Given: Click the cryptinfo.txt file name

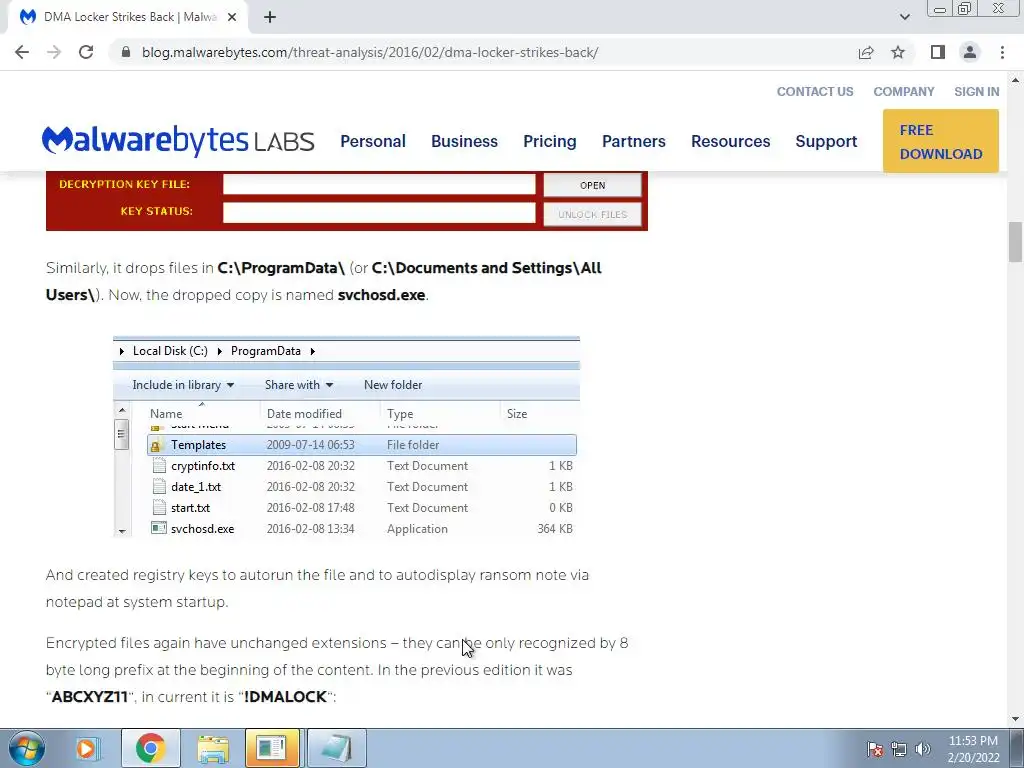Looking at the screenshot, I should (x=203, y=466).
